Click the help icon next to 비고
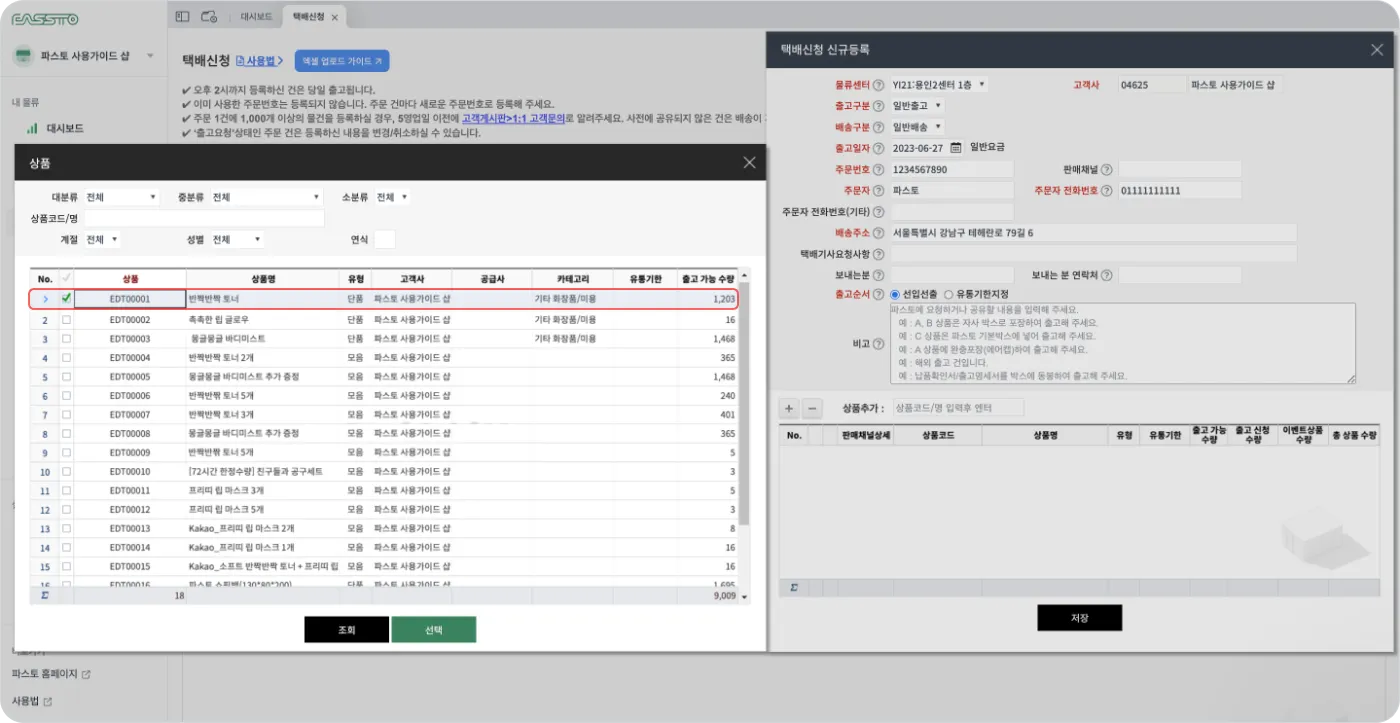The image size is (1400, 723). [878, 344]
